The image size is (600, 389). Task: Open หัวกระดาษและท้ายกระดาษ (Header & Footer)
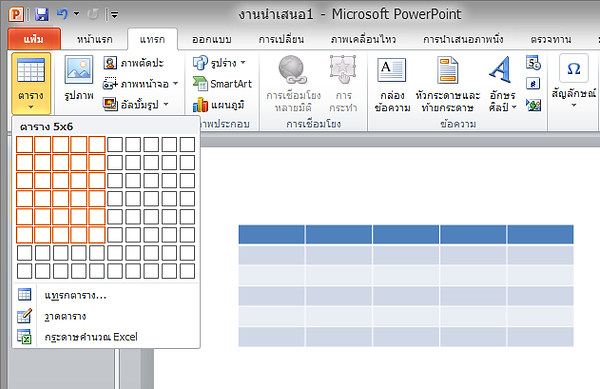[x=448, y=84]
